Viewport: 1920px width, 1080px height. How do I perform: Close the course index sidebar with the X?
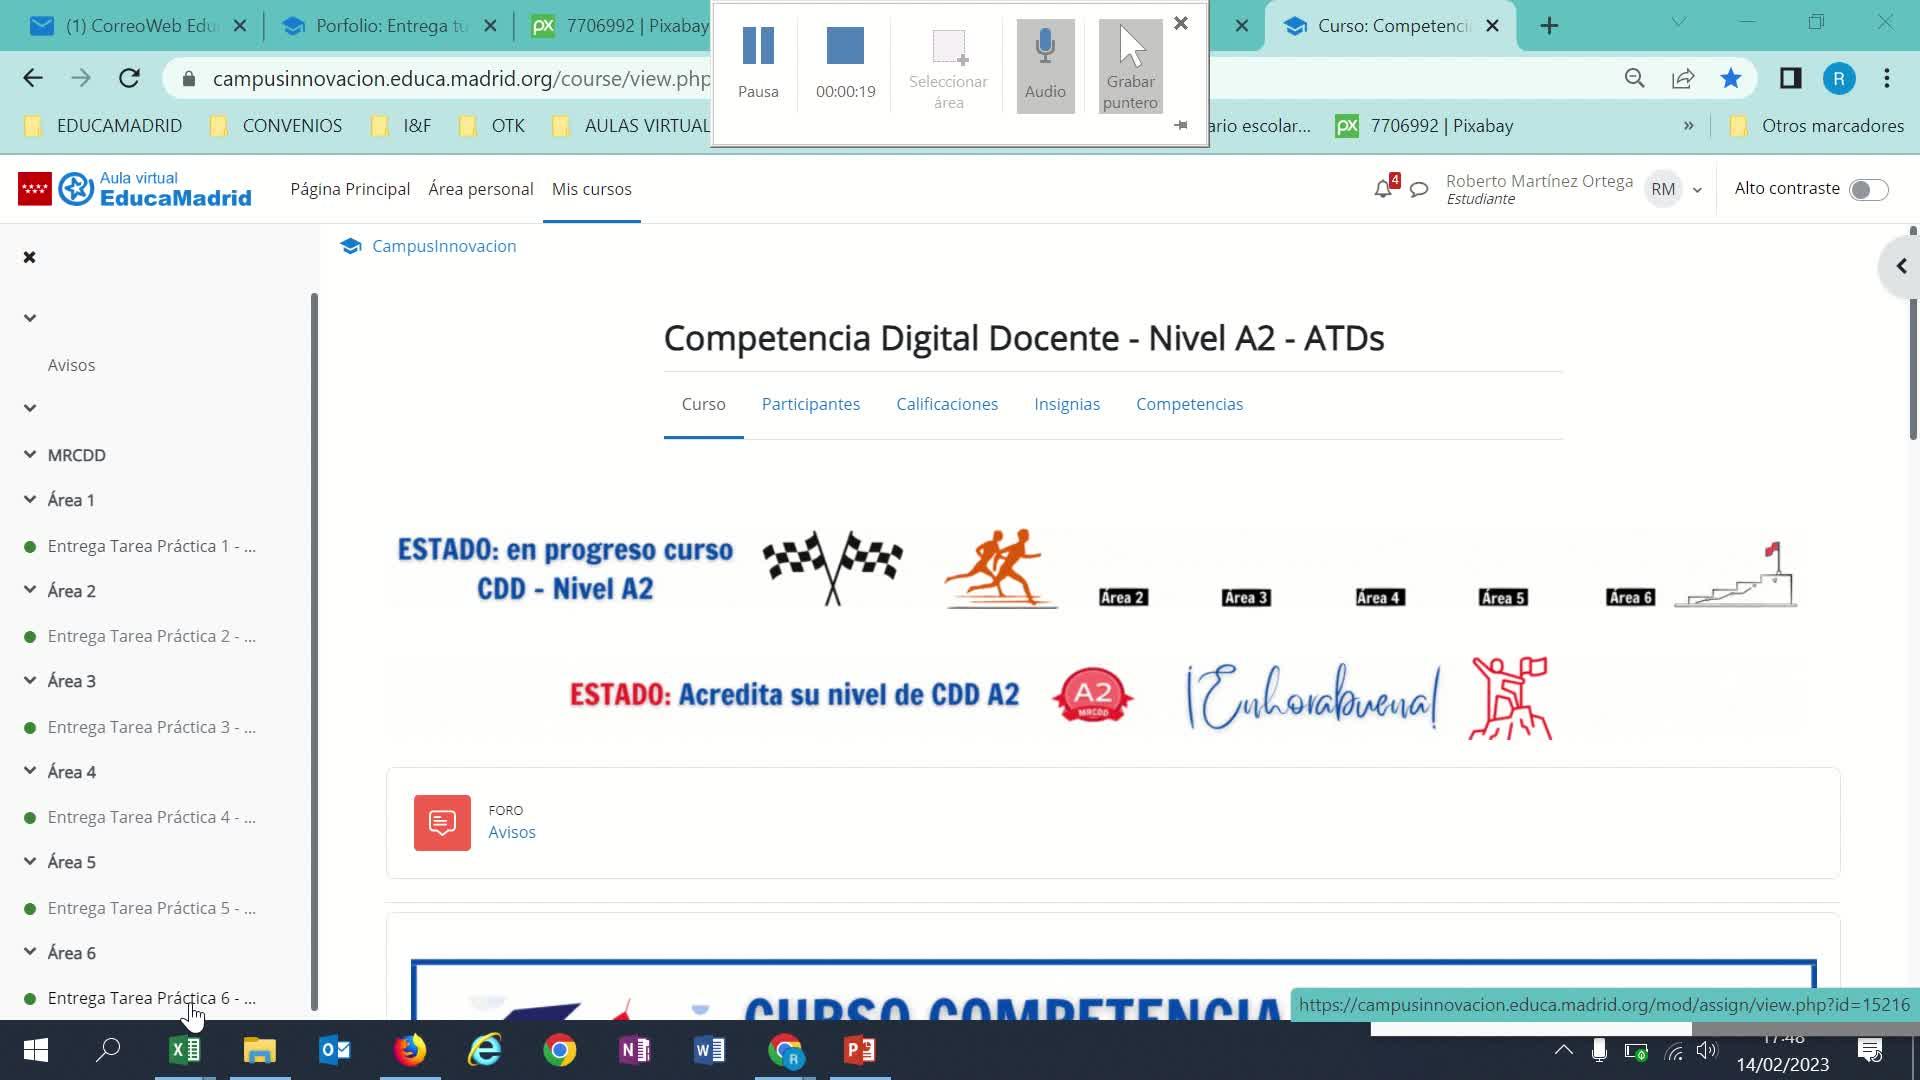click(x=30, y=258)
